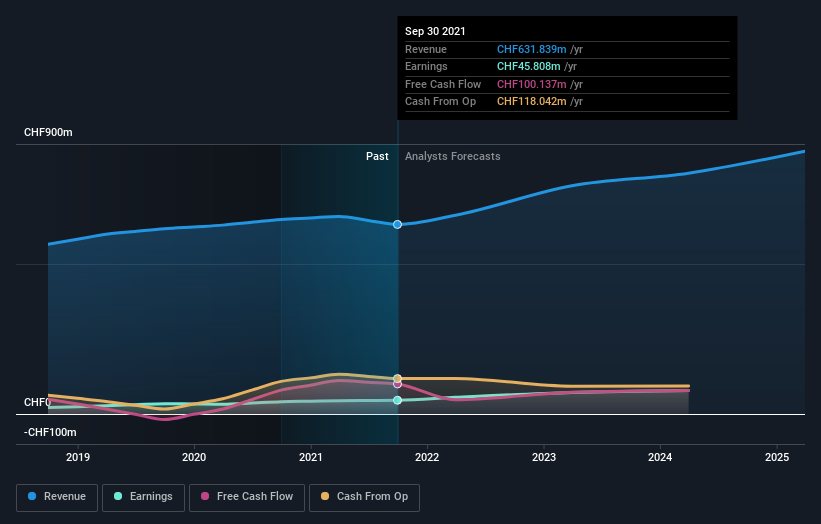Select the Free Cash Flow data point marker
The height and width of the screenshot is (524, 821).
pos(397,384)
